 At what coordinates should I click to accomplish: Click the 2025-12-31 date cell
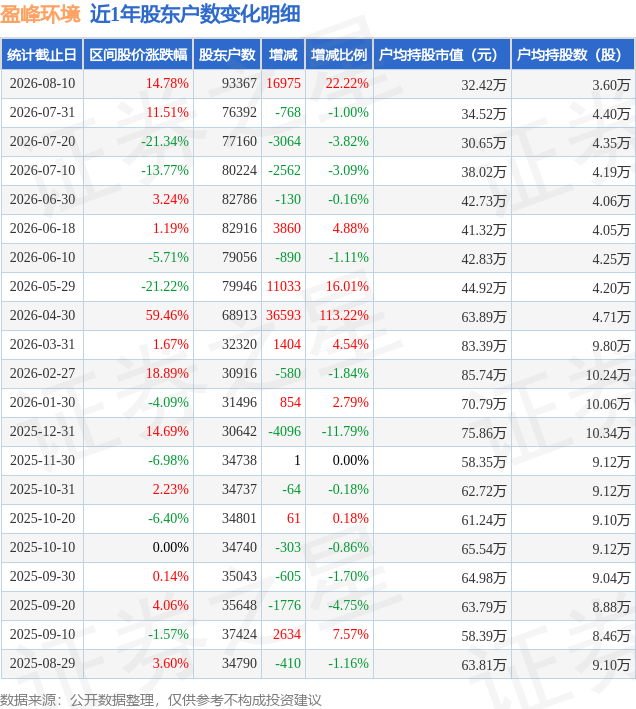tap(42, 431)
